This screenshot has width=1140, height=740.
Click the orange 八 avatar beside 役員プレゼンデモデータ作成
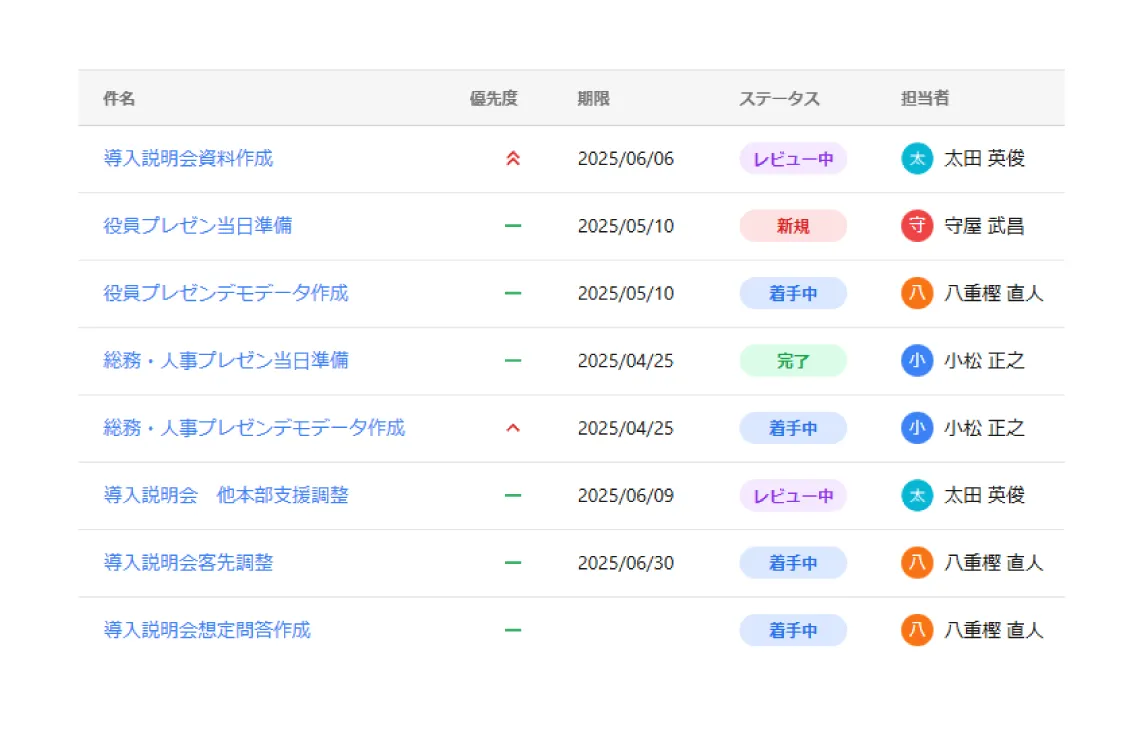point(916,293)
